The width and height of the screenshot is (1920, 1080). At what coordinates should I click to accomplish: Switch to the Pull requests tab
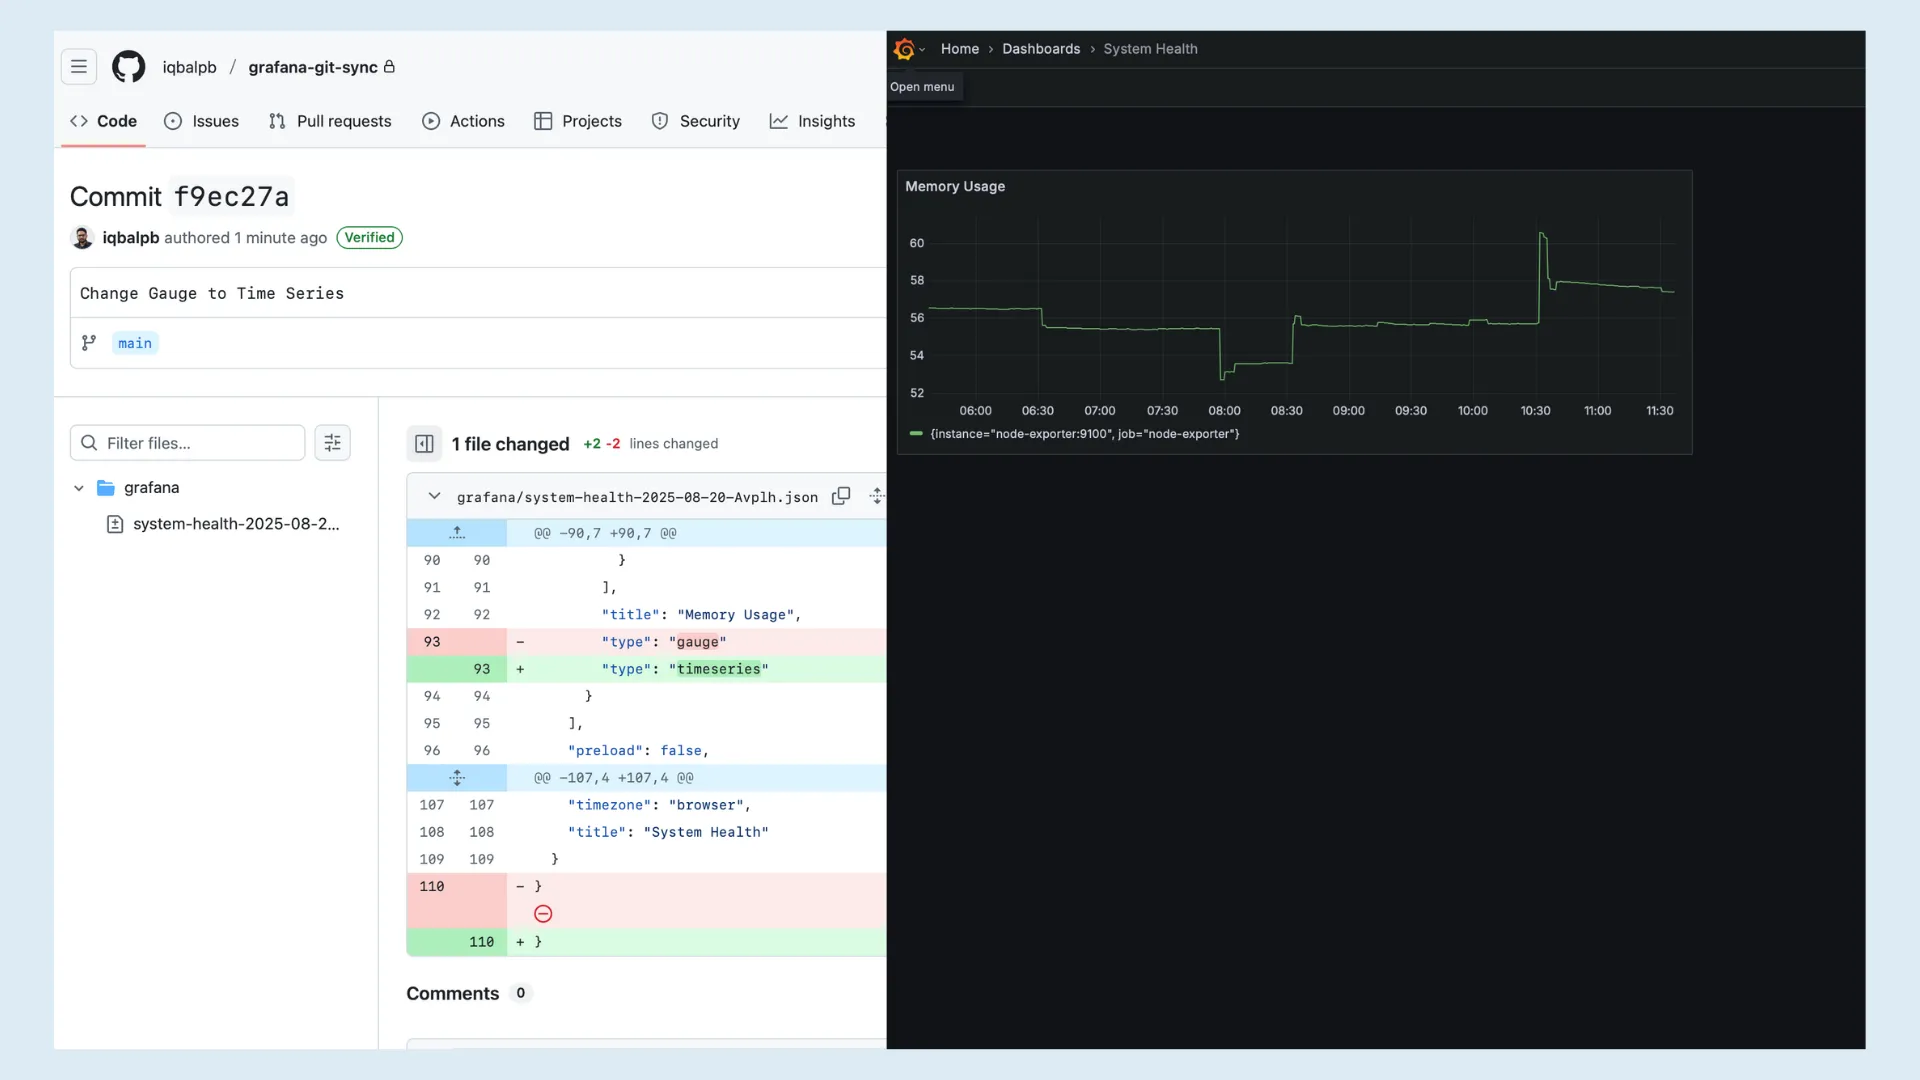click(330, 121)
